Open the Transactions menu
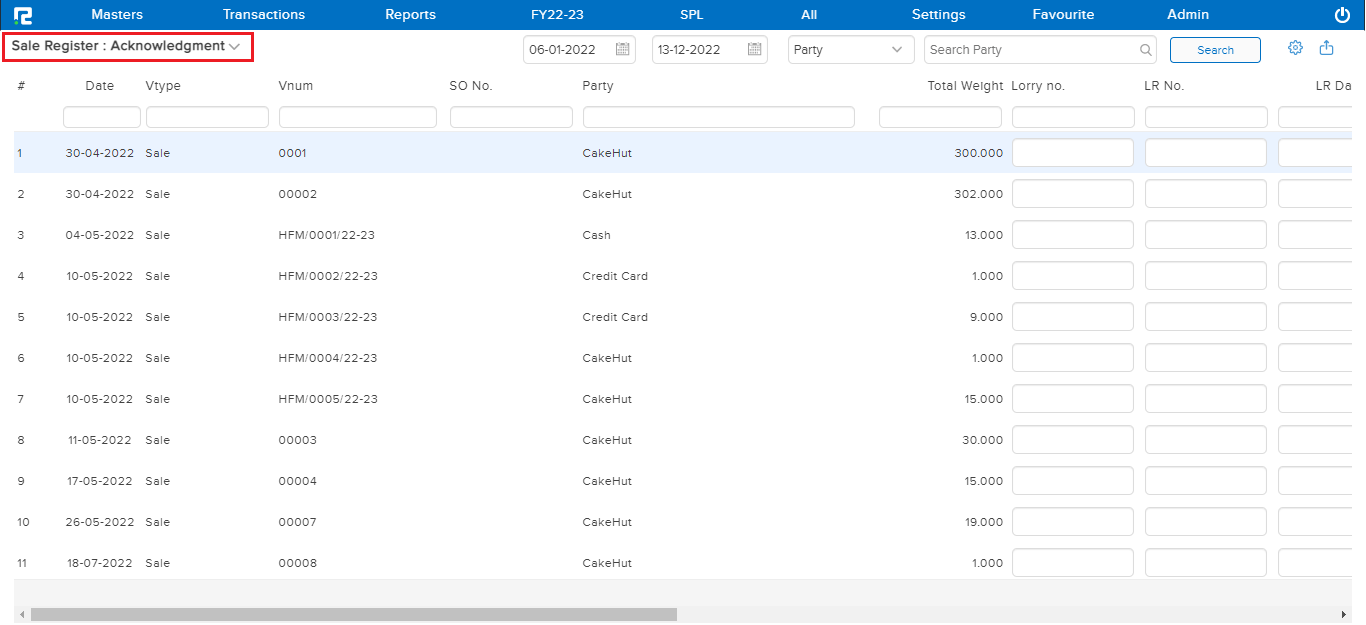The width and height of the screenshot is (1366, 625). [x=264, y=15]
